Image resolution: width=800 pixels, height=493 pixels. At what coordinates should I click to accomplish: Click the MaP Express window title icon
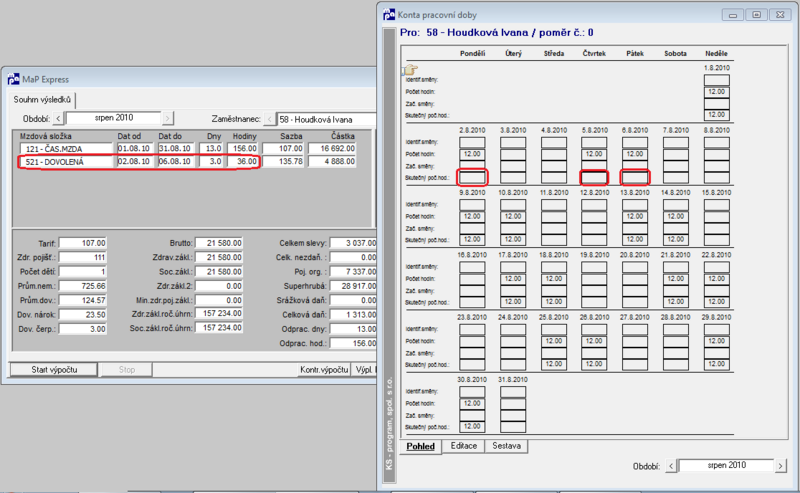(x=13, y=79)
